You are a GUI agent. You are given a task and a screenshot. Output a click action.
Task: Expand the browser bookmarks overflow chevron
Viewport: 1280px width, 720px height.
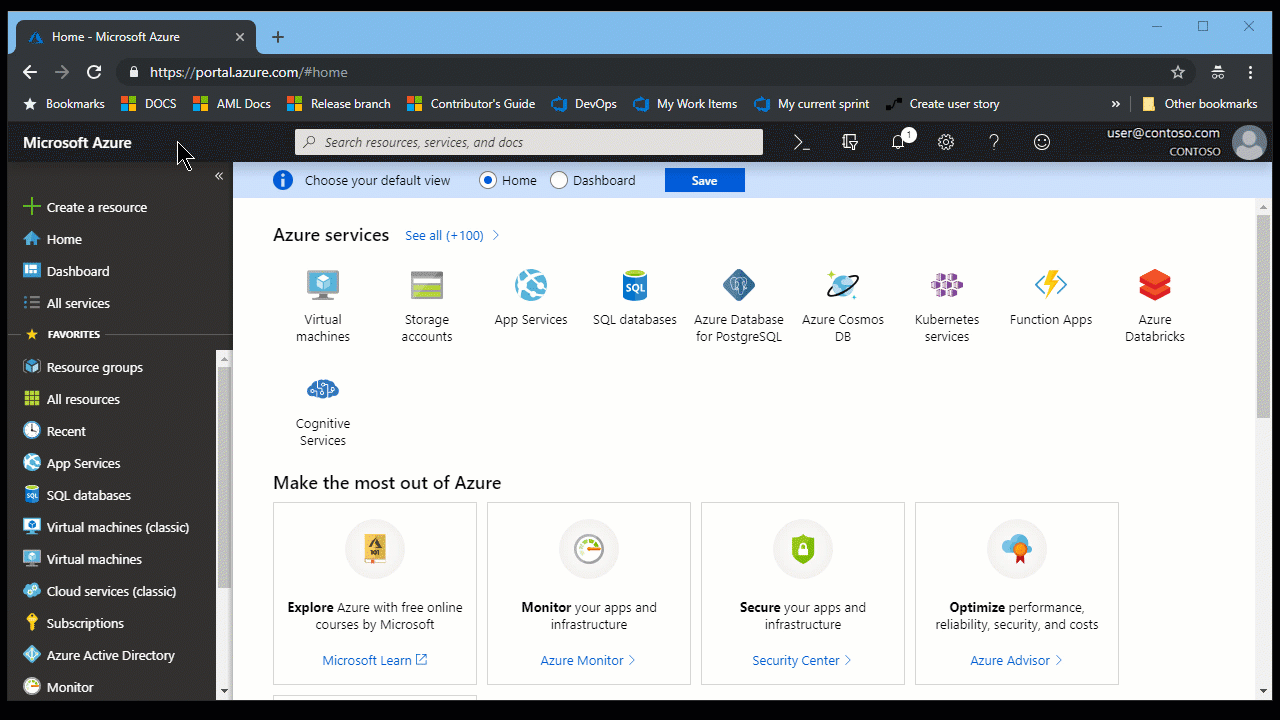point(1116,104)
